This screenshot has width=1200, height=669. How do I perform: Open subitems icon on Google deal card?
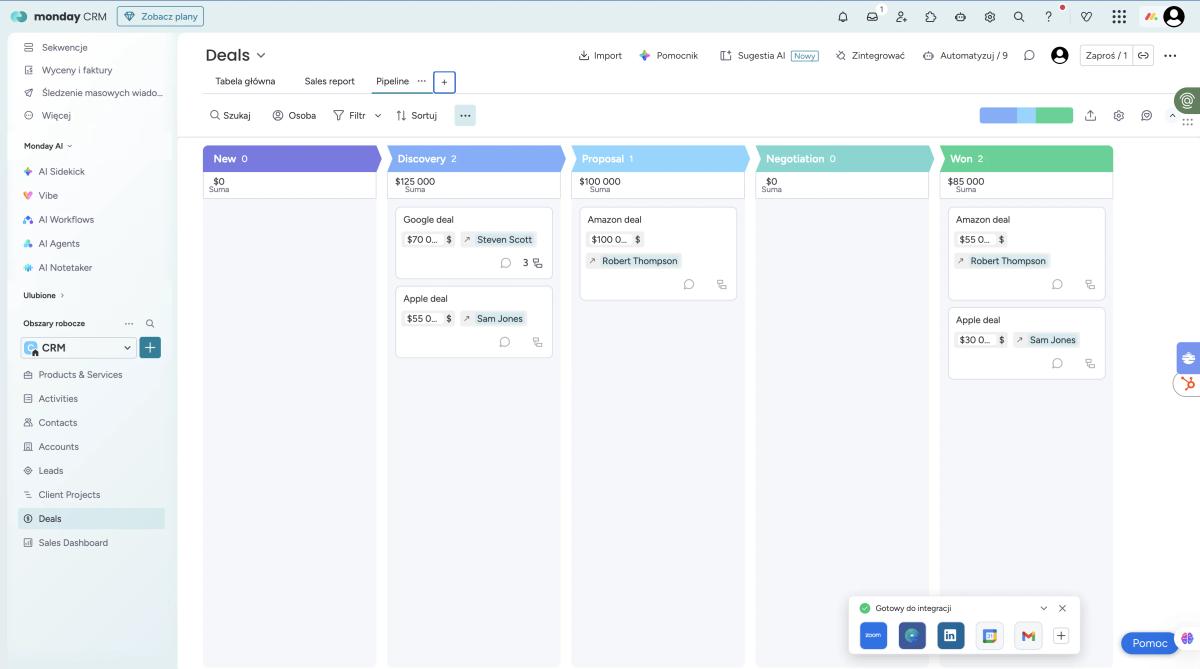point(538,263)
